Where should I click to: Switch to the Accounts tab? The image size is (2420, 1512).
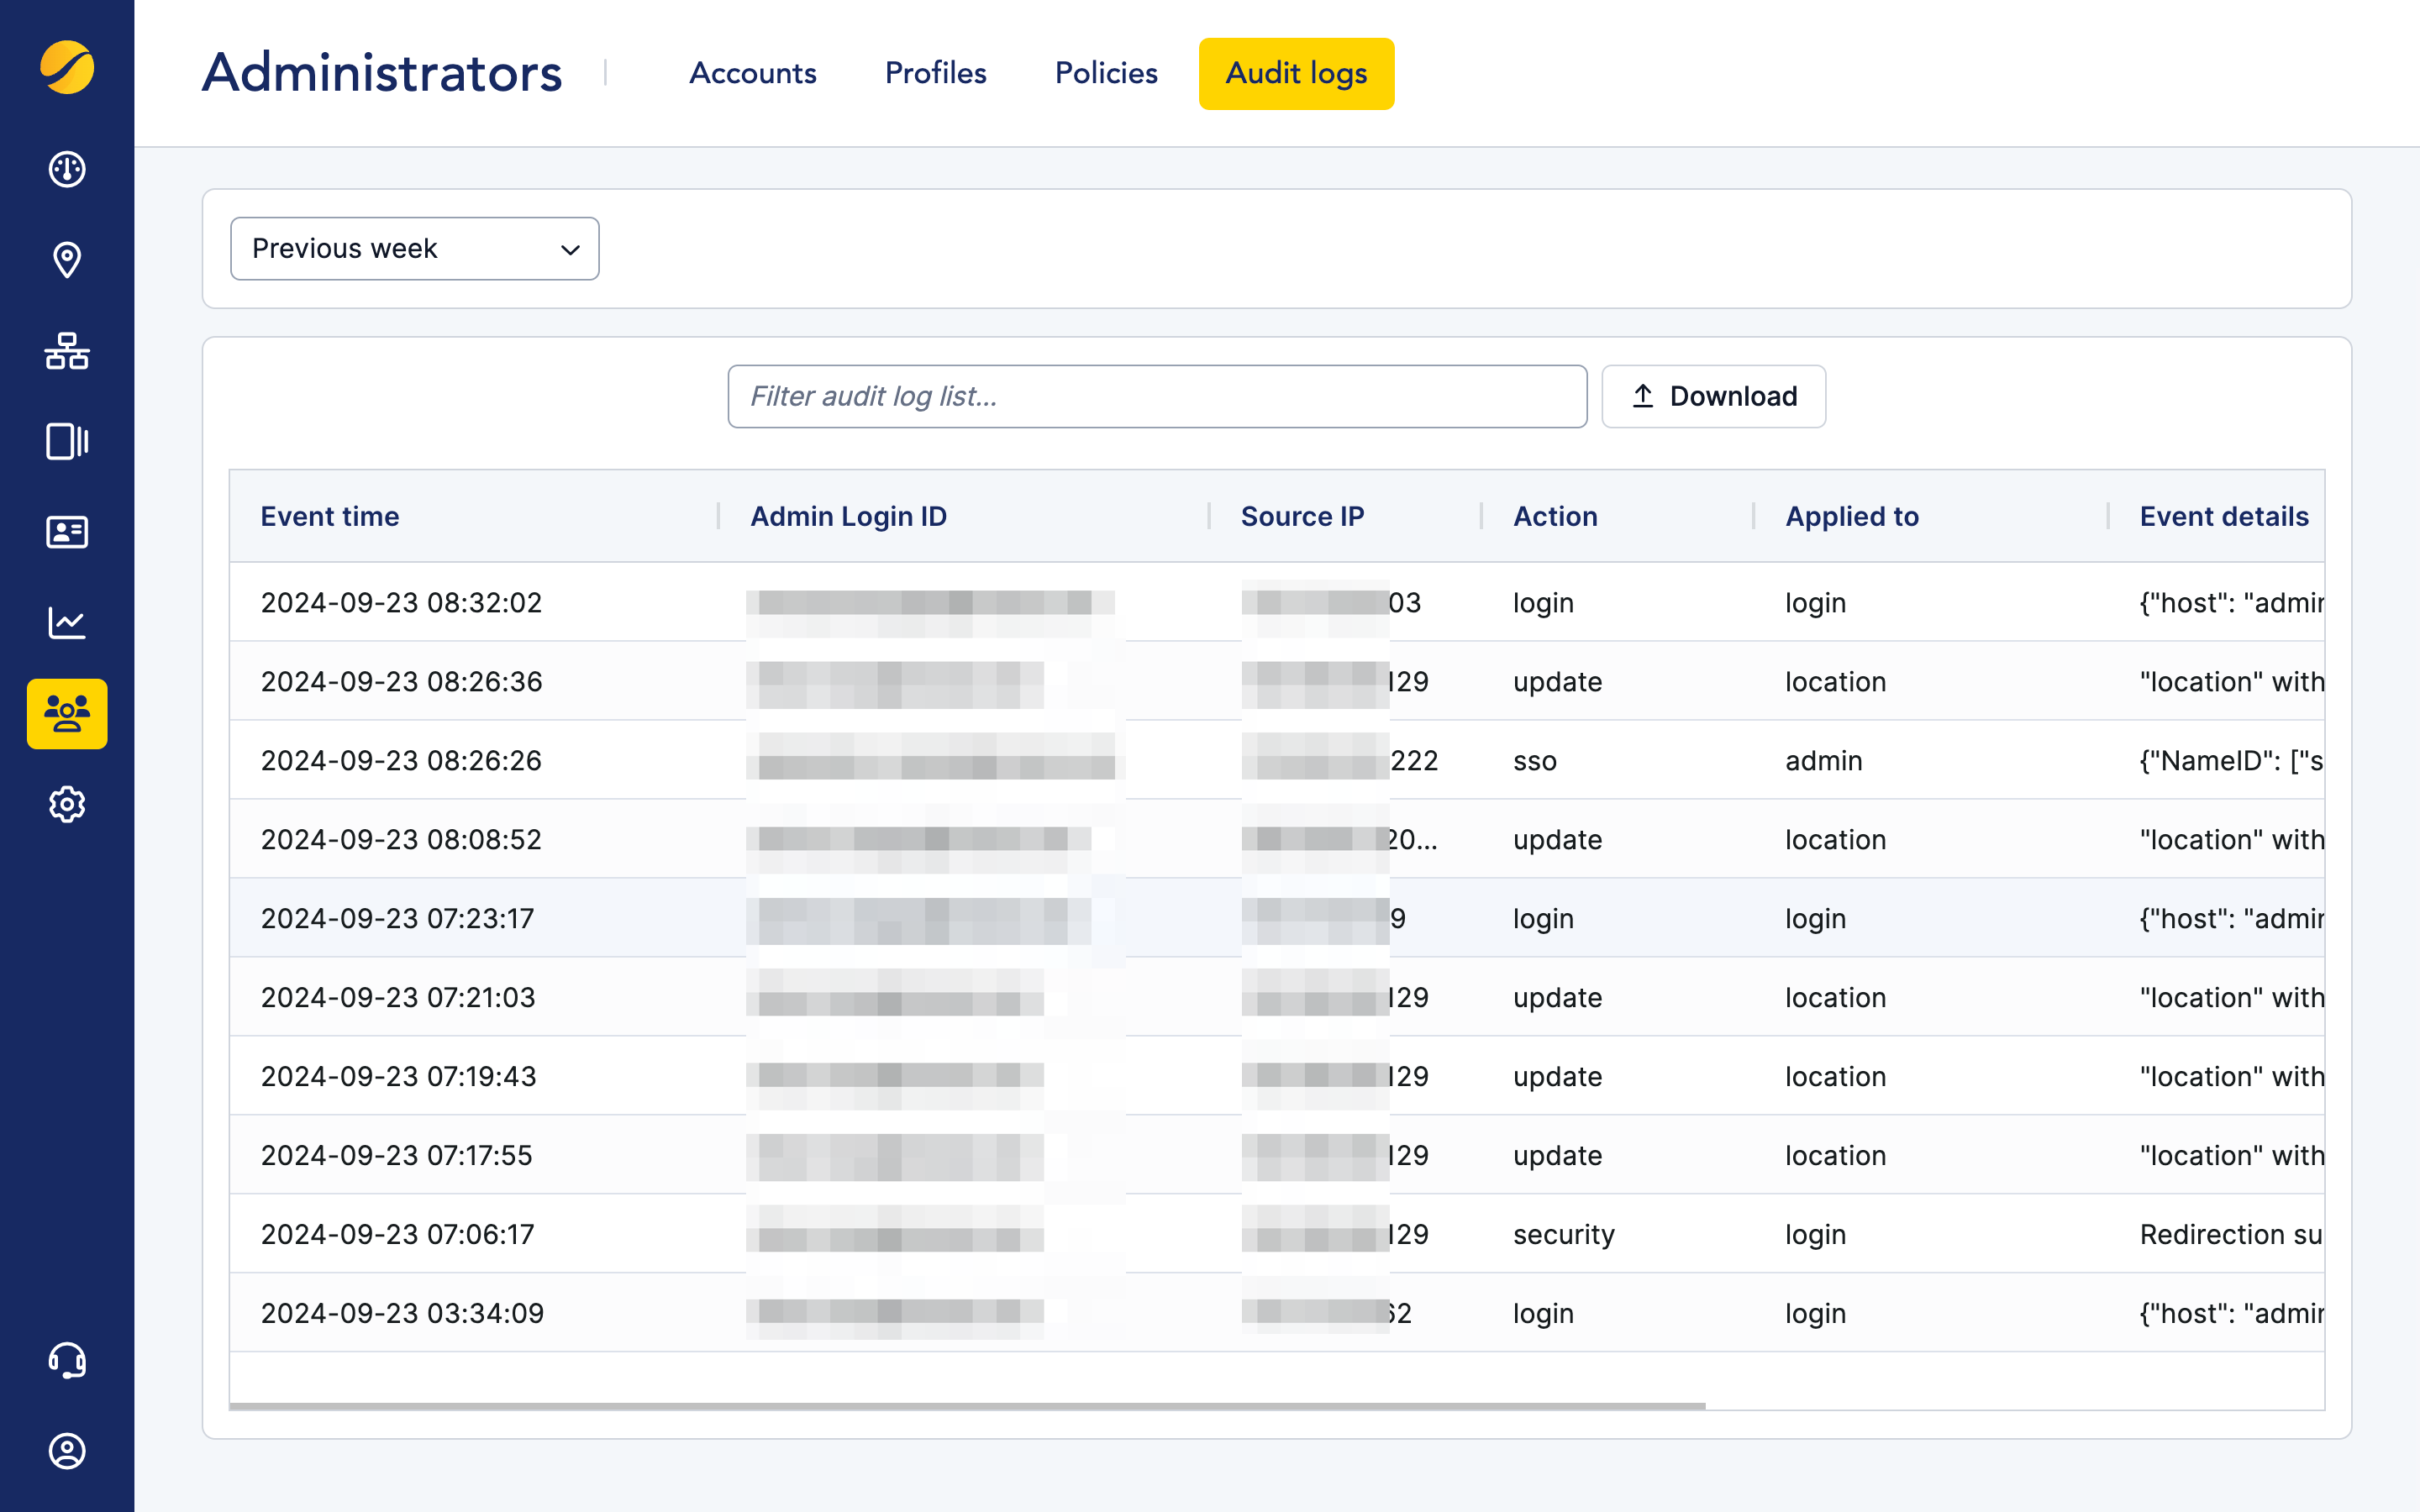(752, 73)
